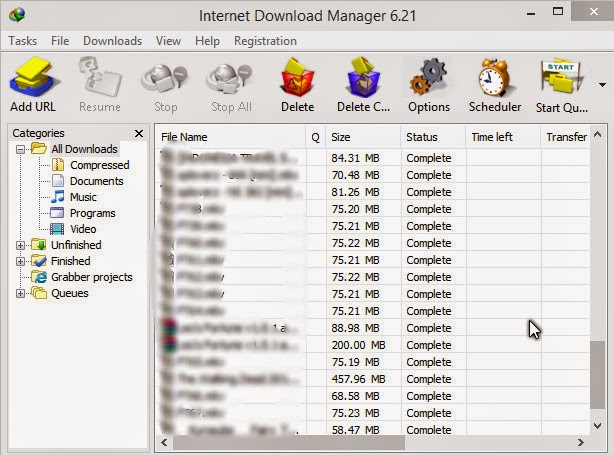This screenshot has height=455, width=614.
Task: Select the row sized 75.20 MB
Action: 373,209
